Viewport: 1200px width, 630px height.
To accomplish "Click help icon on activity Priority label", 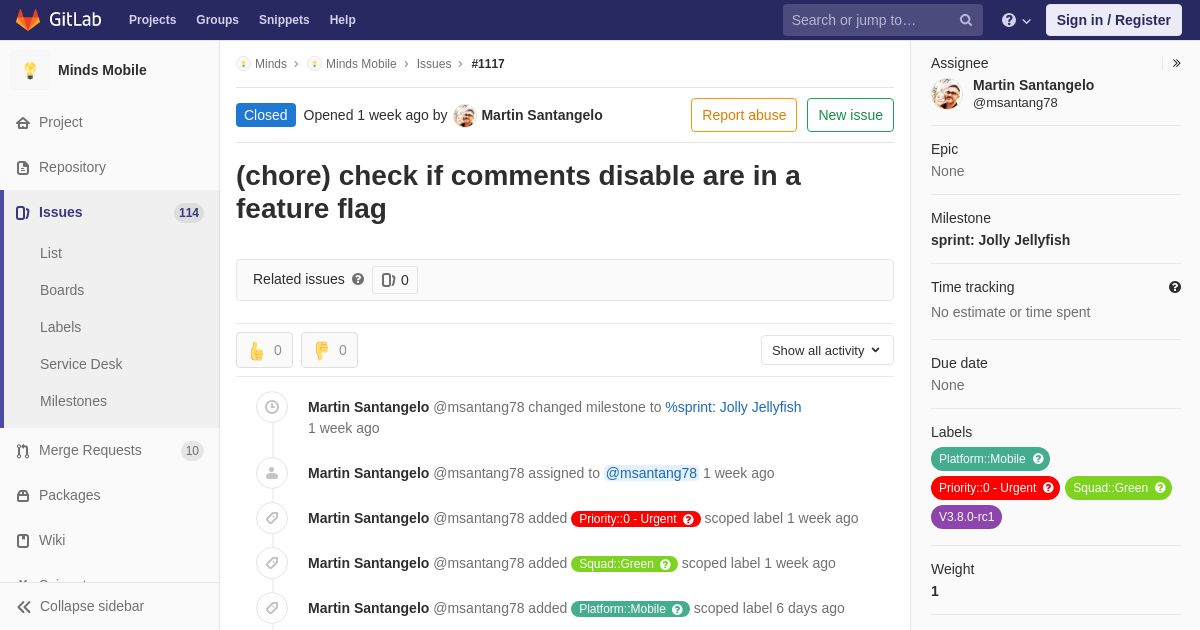I will pos(688,520).
